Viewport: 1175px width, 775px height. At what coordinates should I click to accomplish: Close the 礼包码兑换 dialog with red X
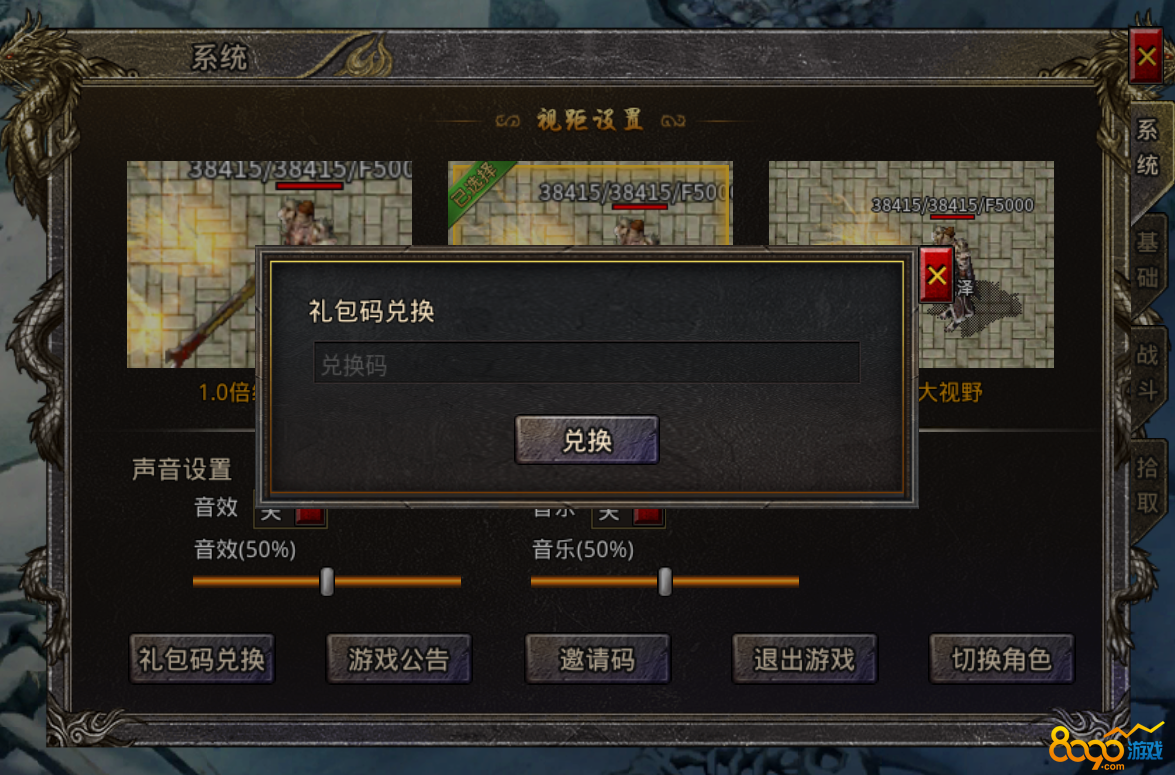(x=936, y=275)
